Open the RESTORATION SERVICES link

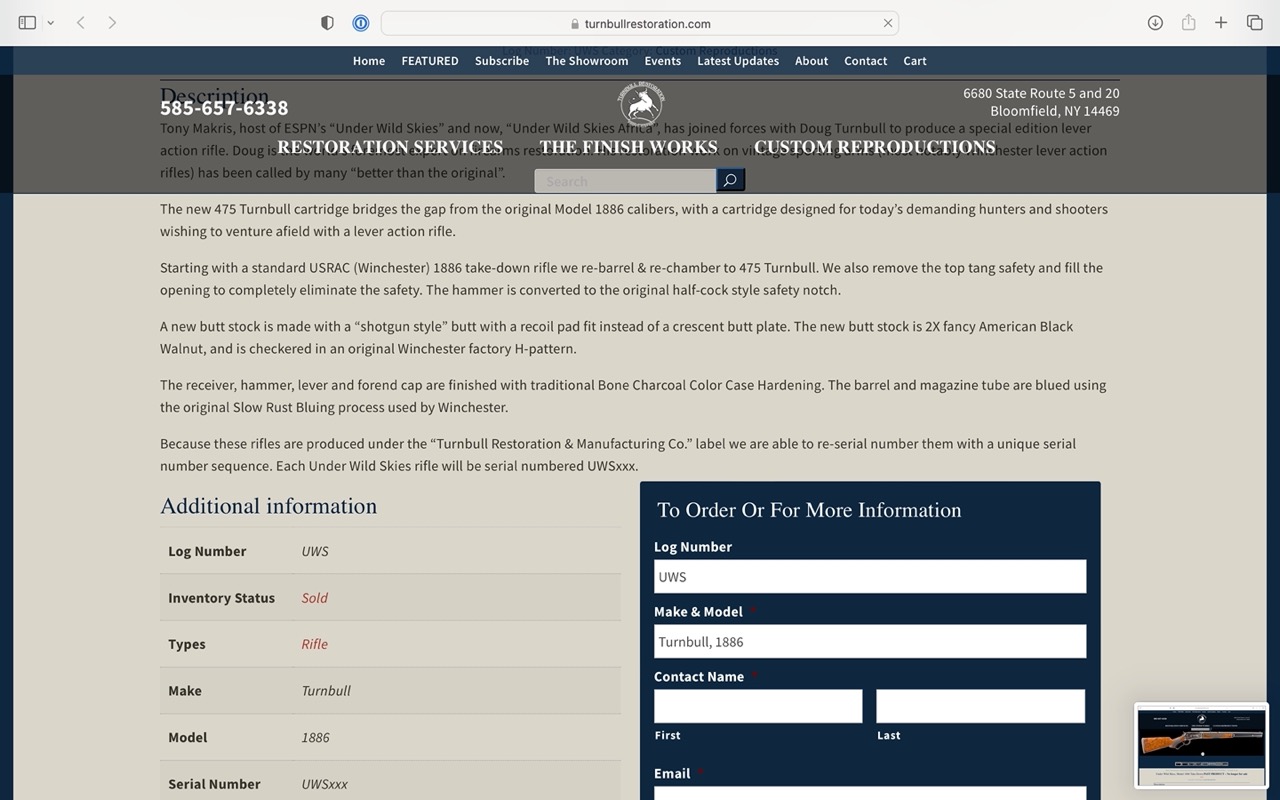point(390,147)
